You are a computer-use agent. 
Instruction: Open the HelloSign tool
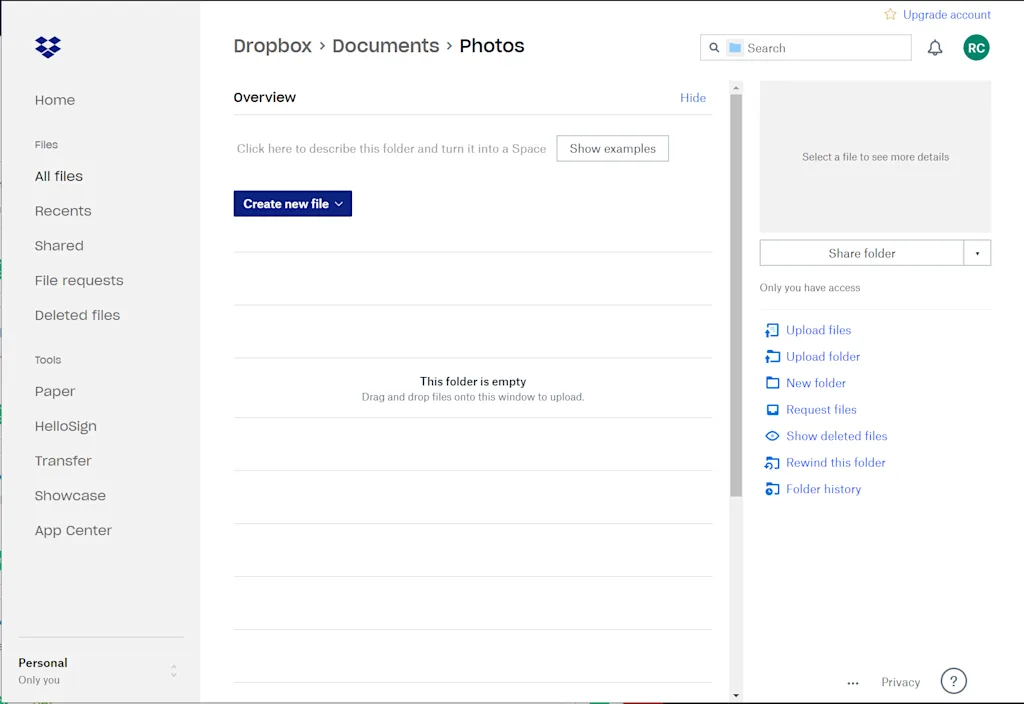click(x=65, y=426)
